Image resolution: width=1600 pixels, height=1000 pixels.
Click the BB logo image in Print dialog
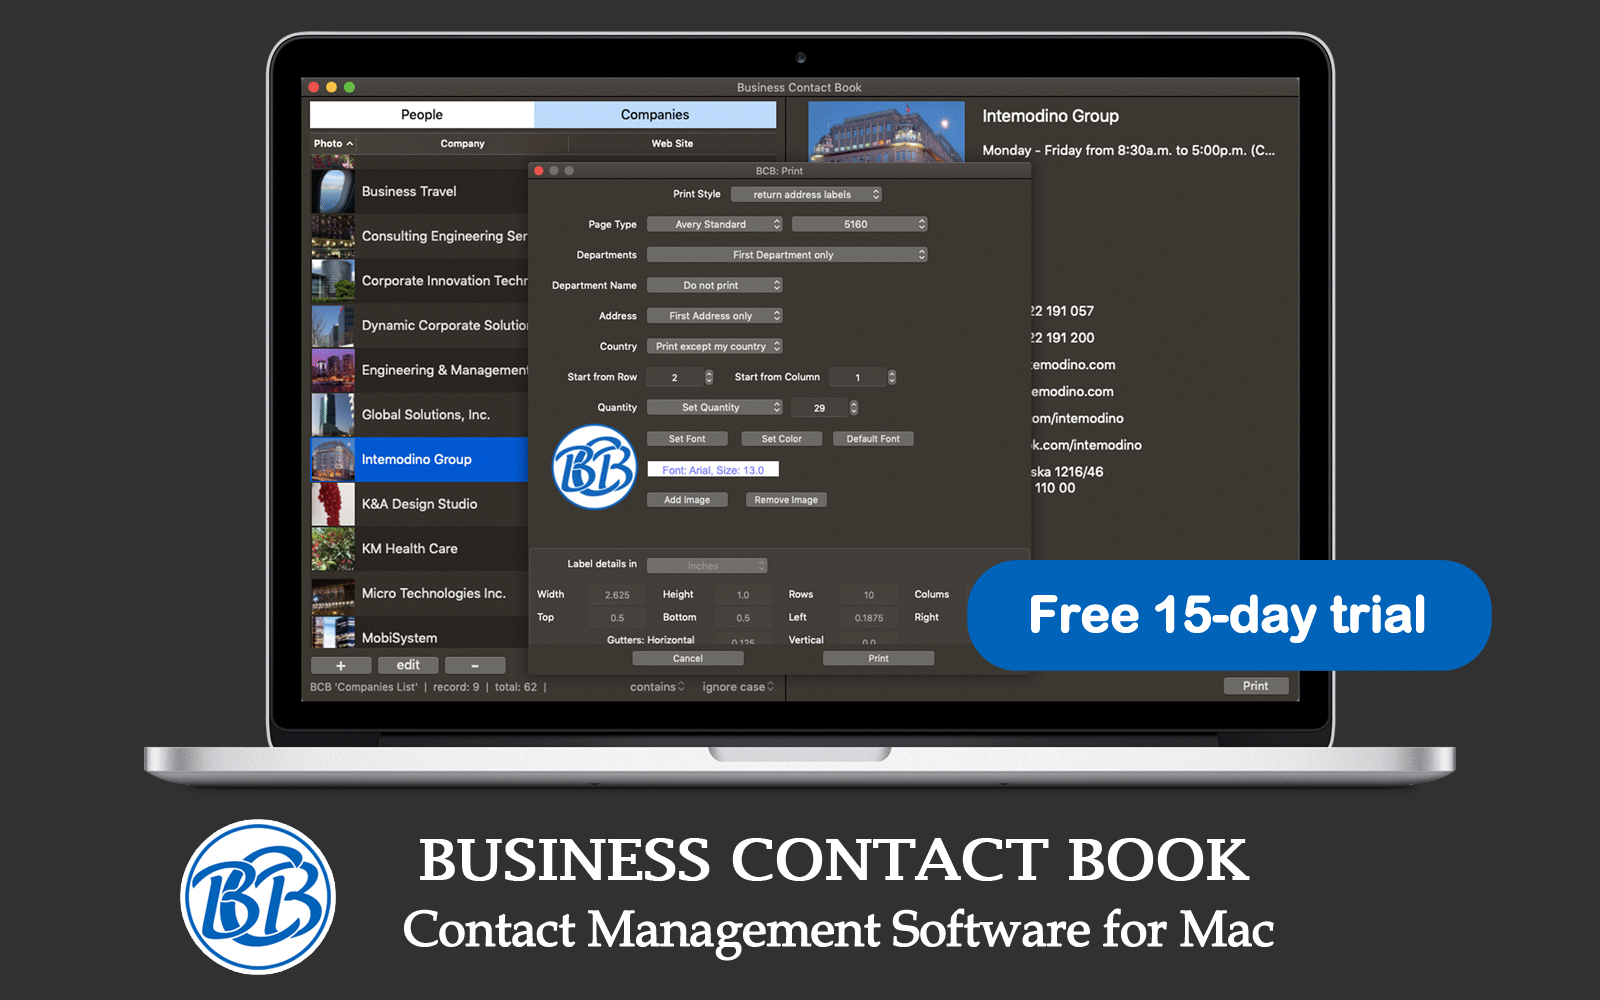595,467
